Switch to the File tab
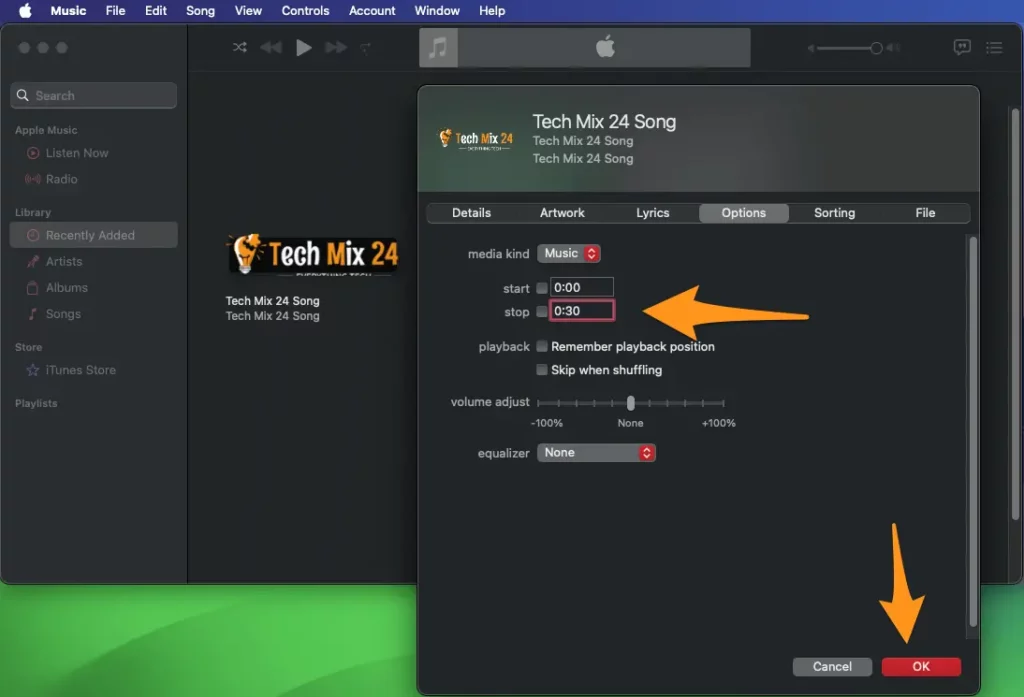The height and width of the screenshot is (697, 1024). 925,213
